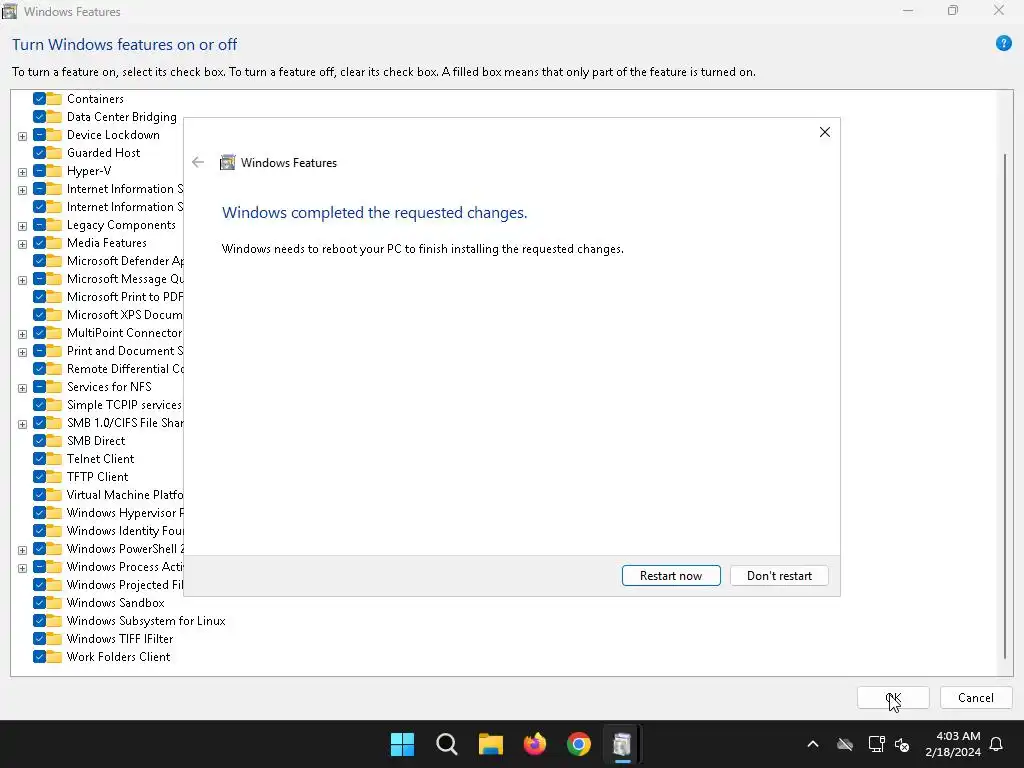
Task: Select the Windows TIFF IFilter row
Action: pos(120,639)
